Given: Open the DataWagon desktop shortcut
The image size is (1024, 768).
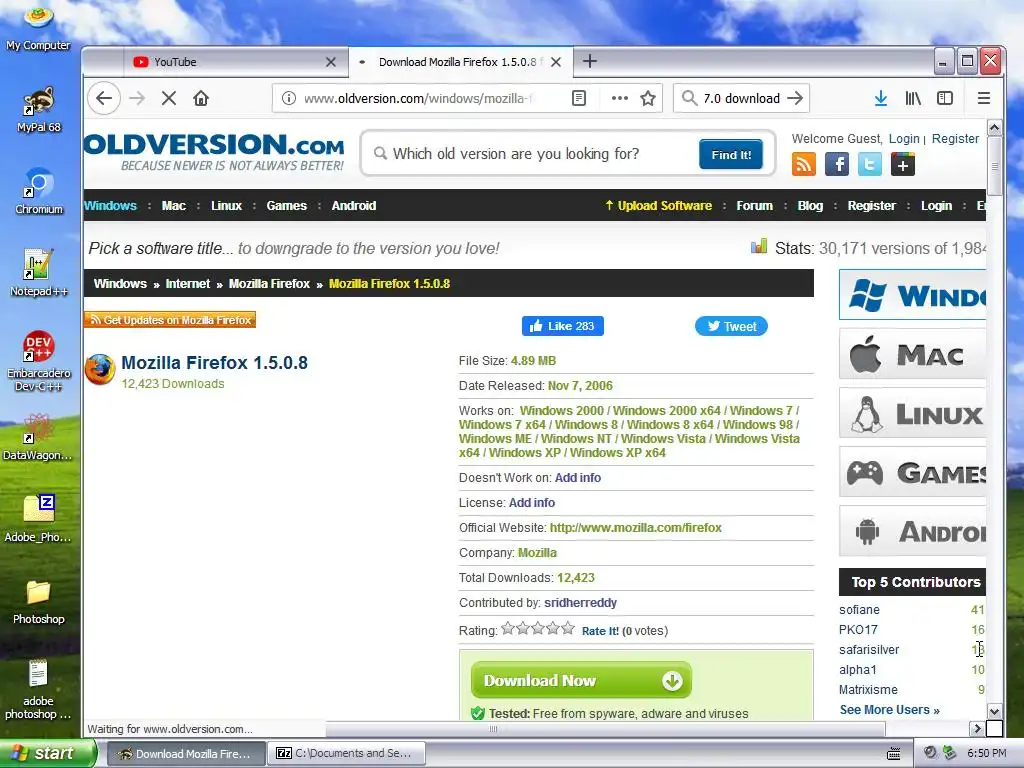Looking at the screenshot, I should pyautogui.click(x=39, y=437).
